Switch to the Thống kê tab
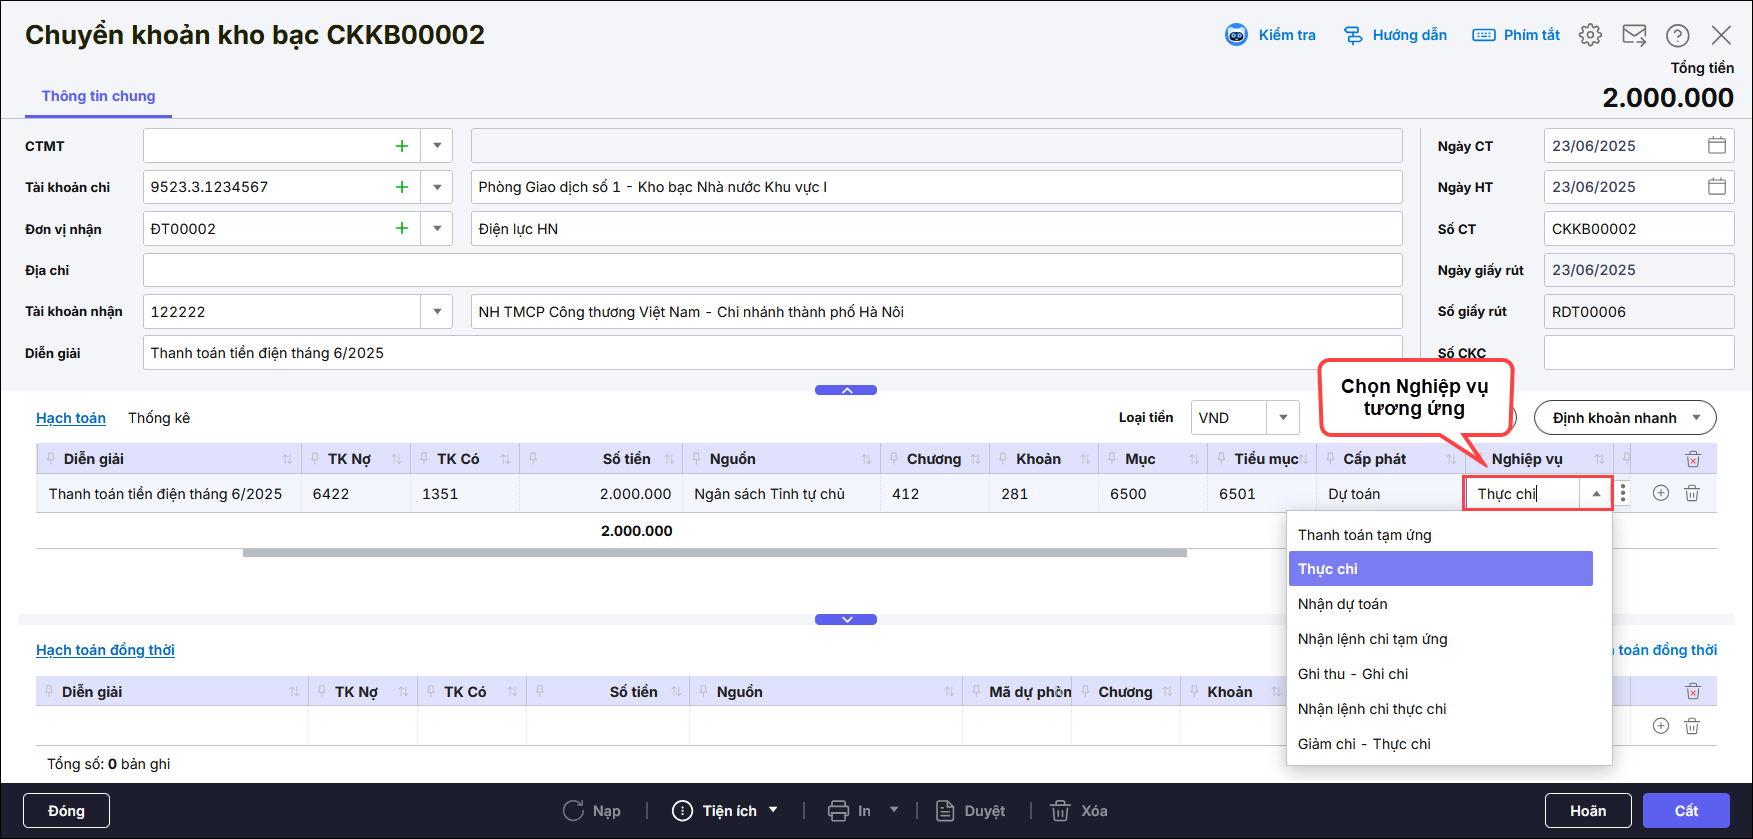The image size is (1753, 839). click(x=159, y=418)
